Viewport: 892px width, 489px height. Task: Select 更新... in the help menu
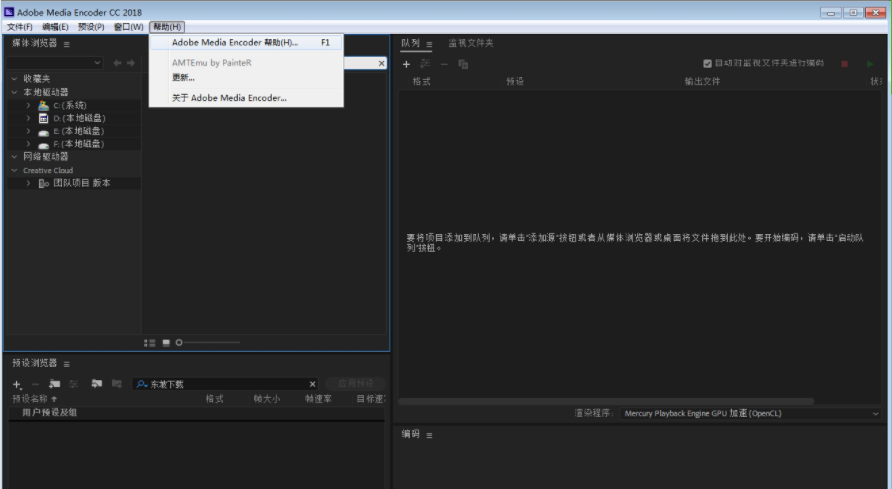(246, 78)
